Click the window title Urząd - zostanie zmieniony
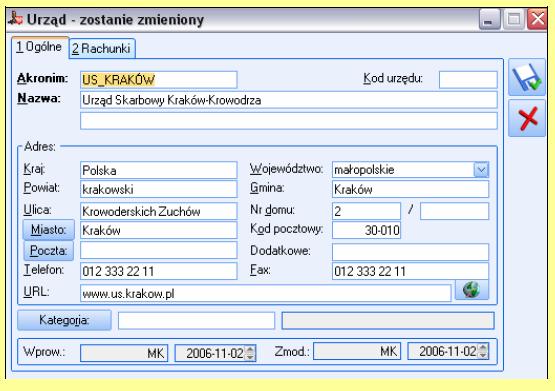Viewport: 555px width, 391px height. pos(115,19)
